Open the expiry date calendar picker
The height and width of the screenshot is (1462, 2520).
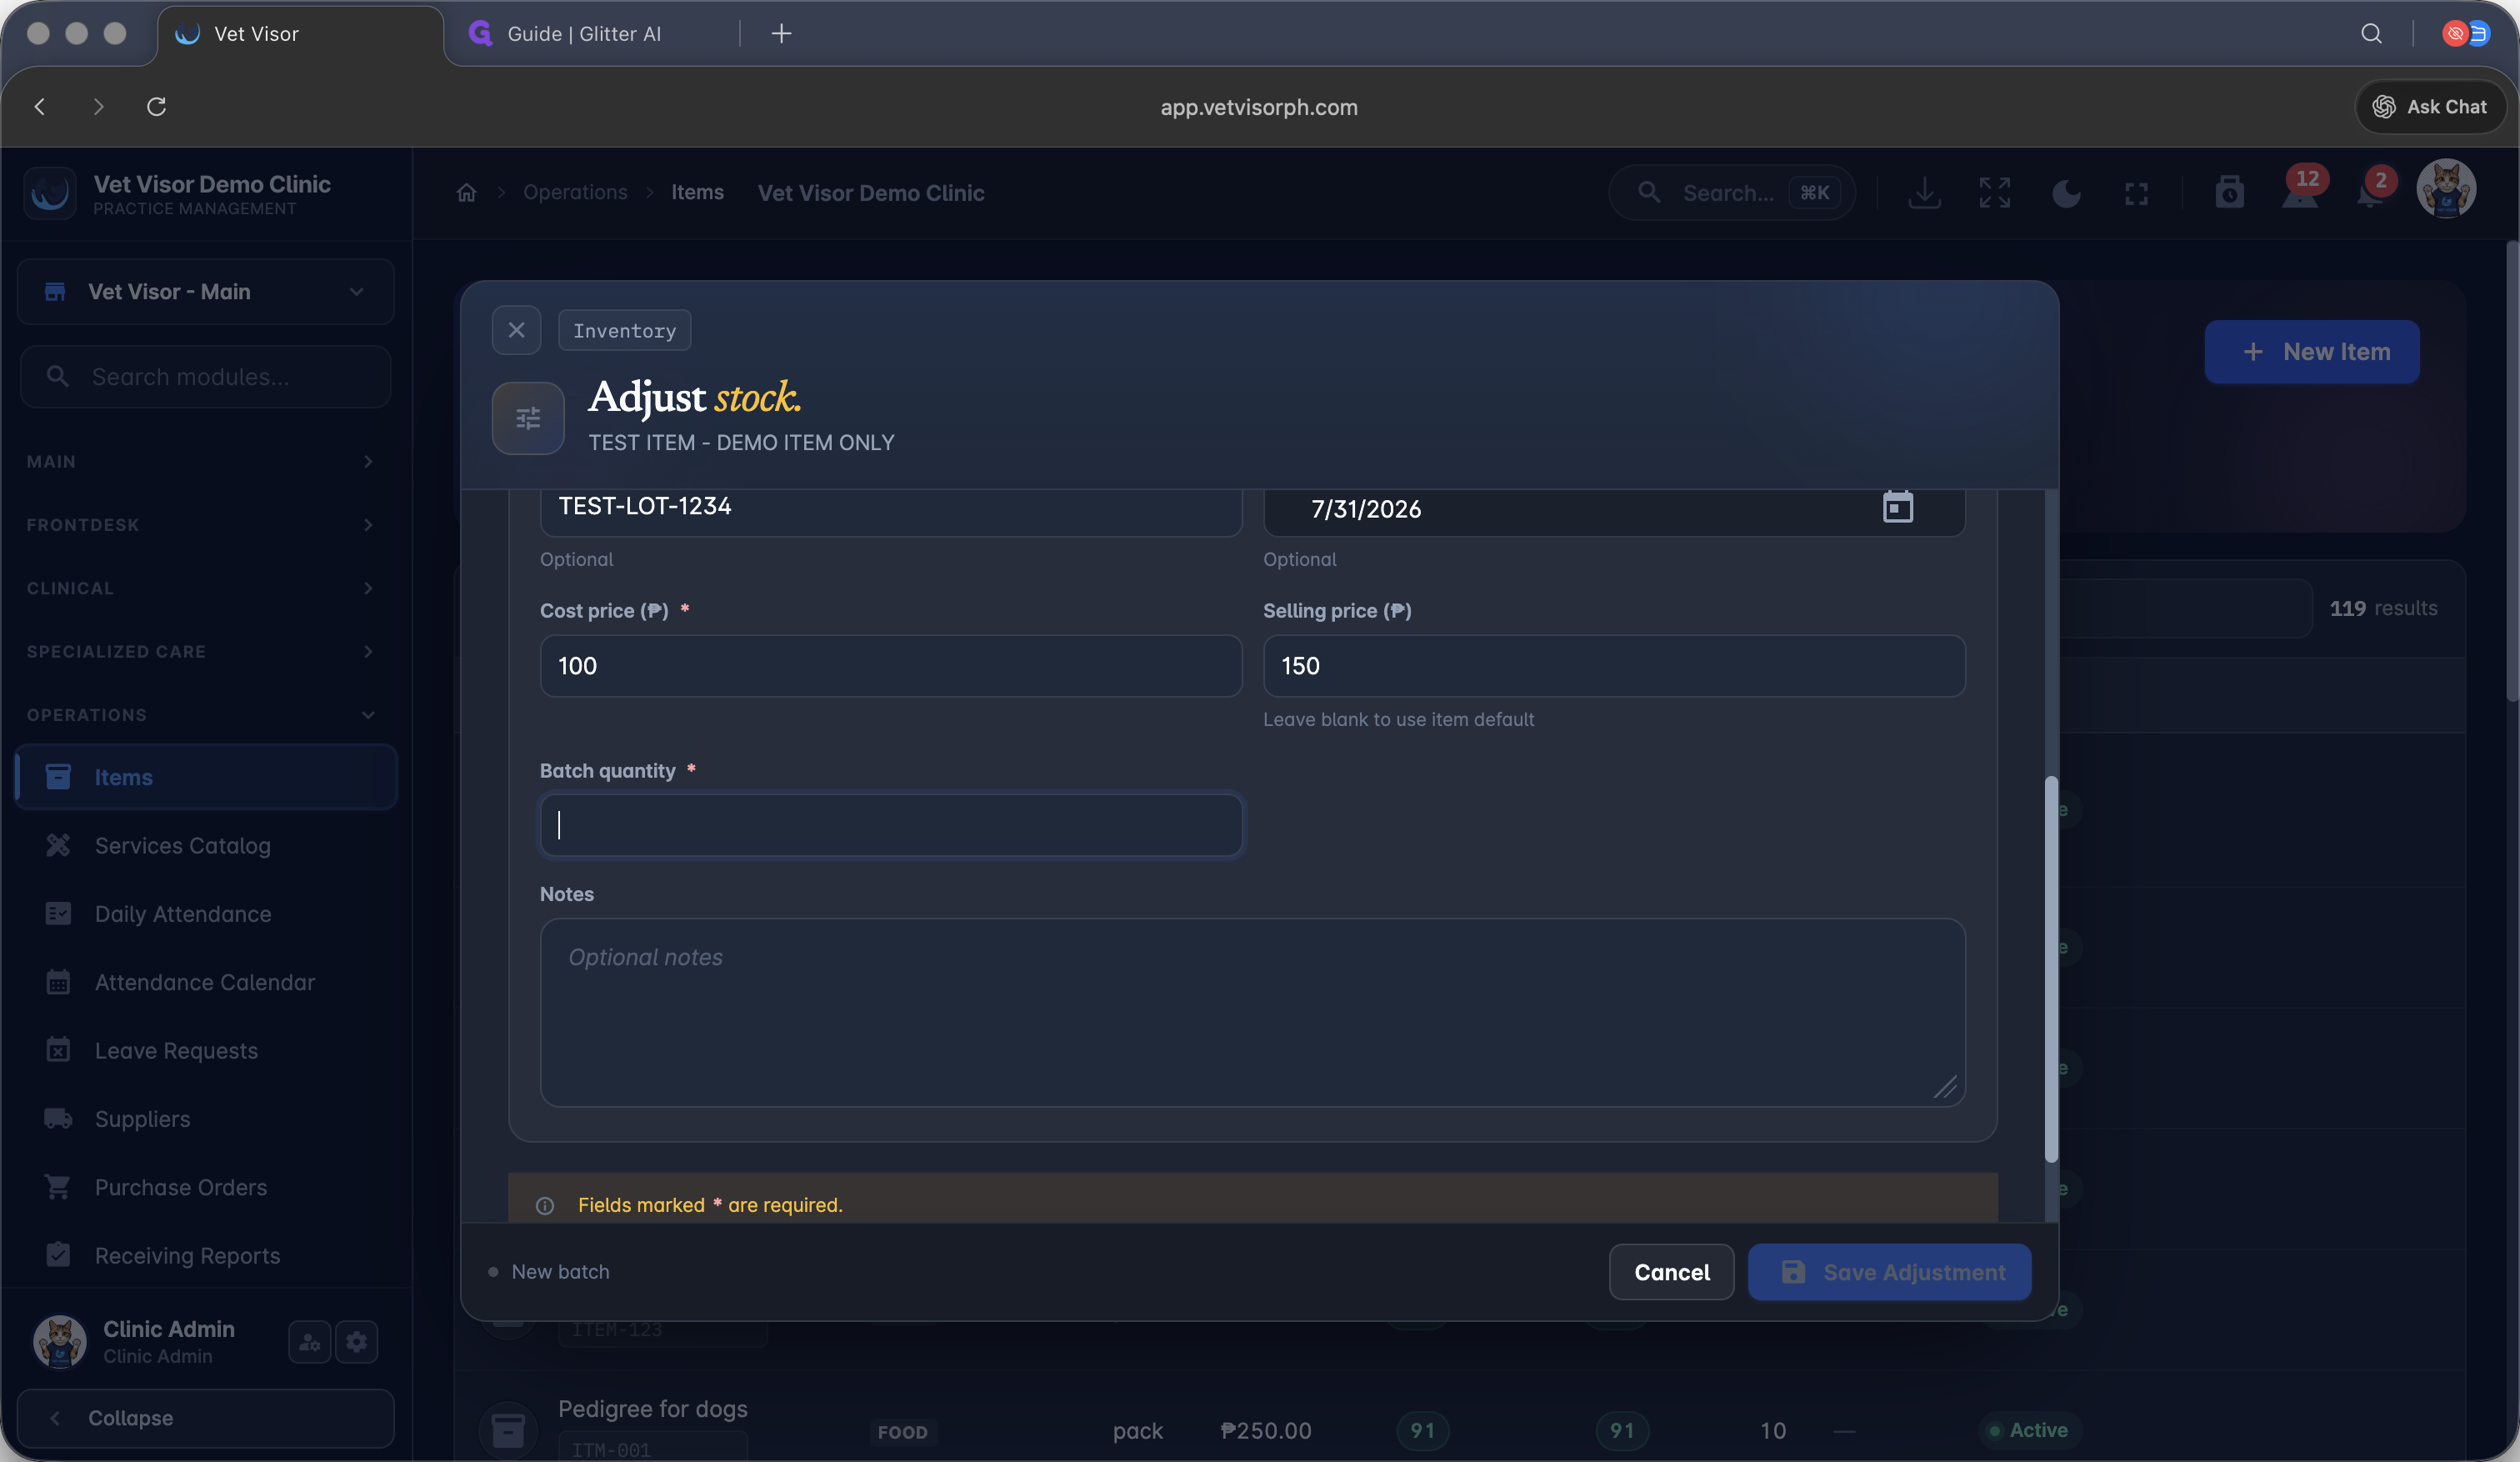[1897, 507]
